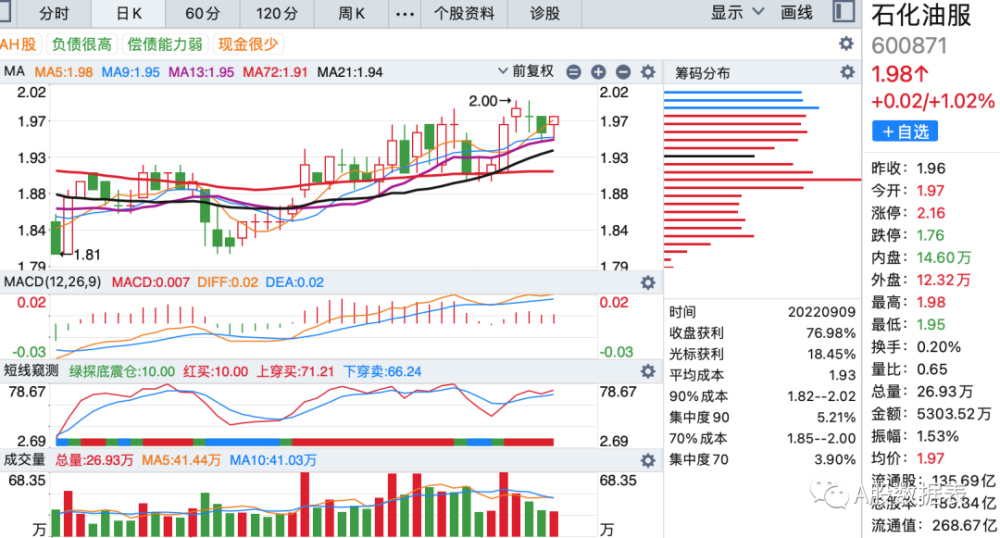Image resolution: width=1000 pixels, height=538 pixels.
Task: Switch to 分时 time-share tab
Action: [54, 13]
